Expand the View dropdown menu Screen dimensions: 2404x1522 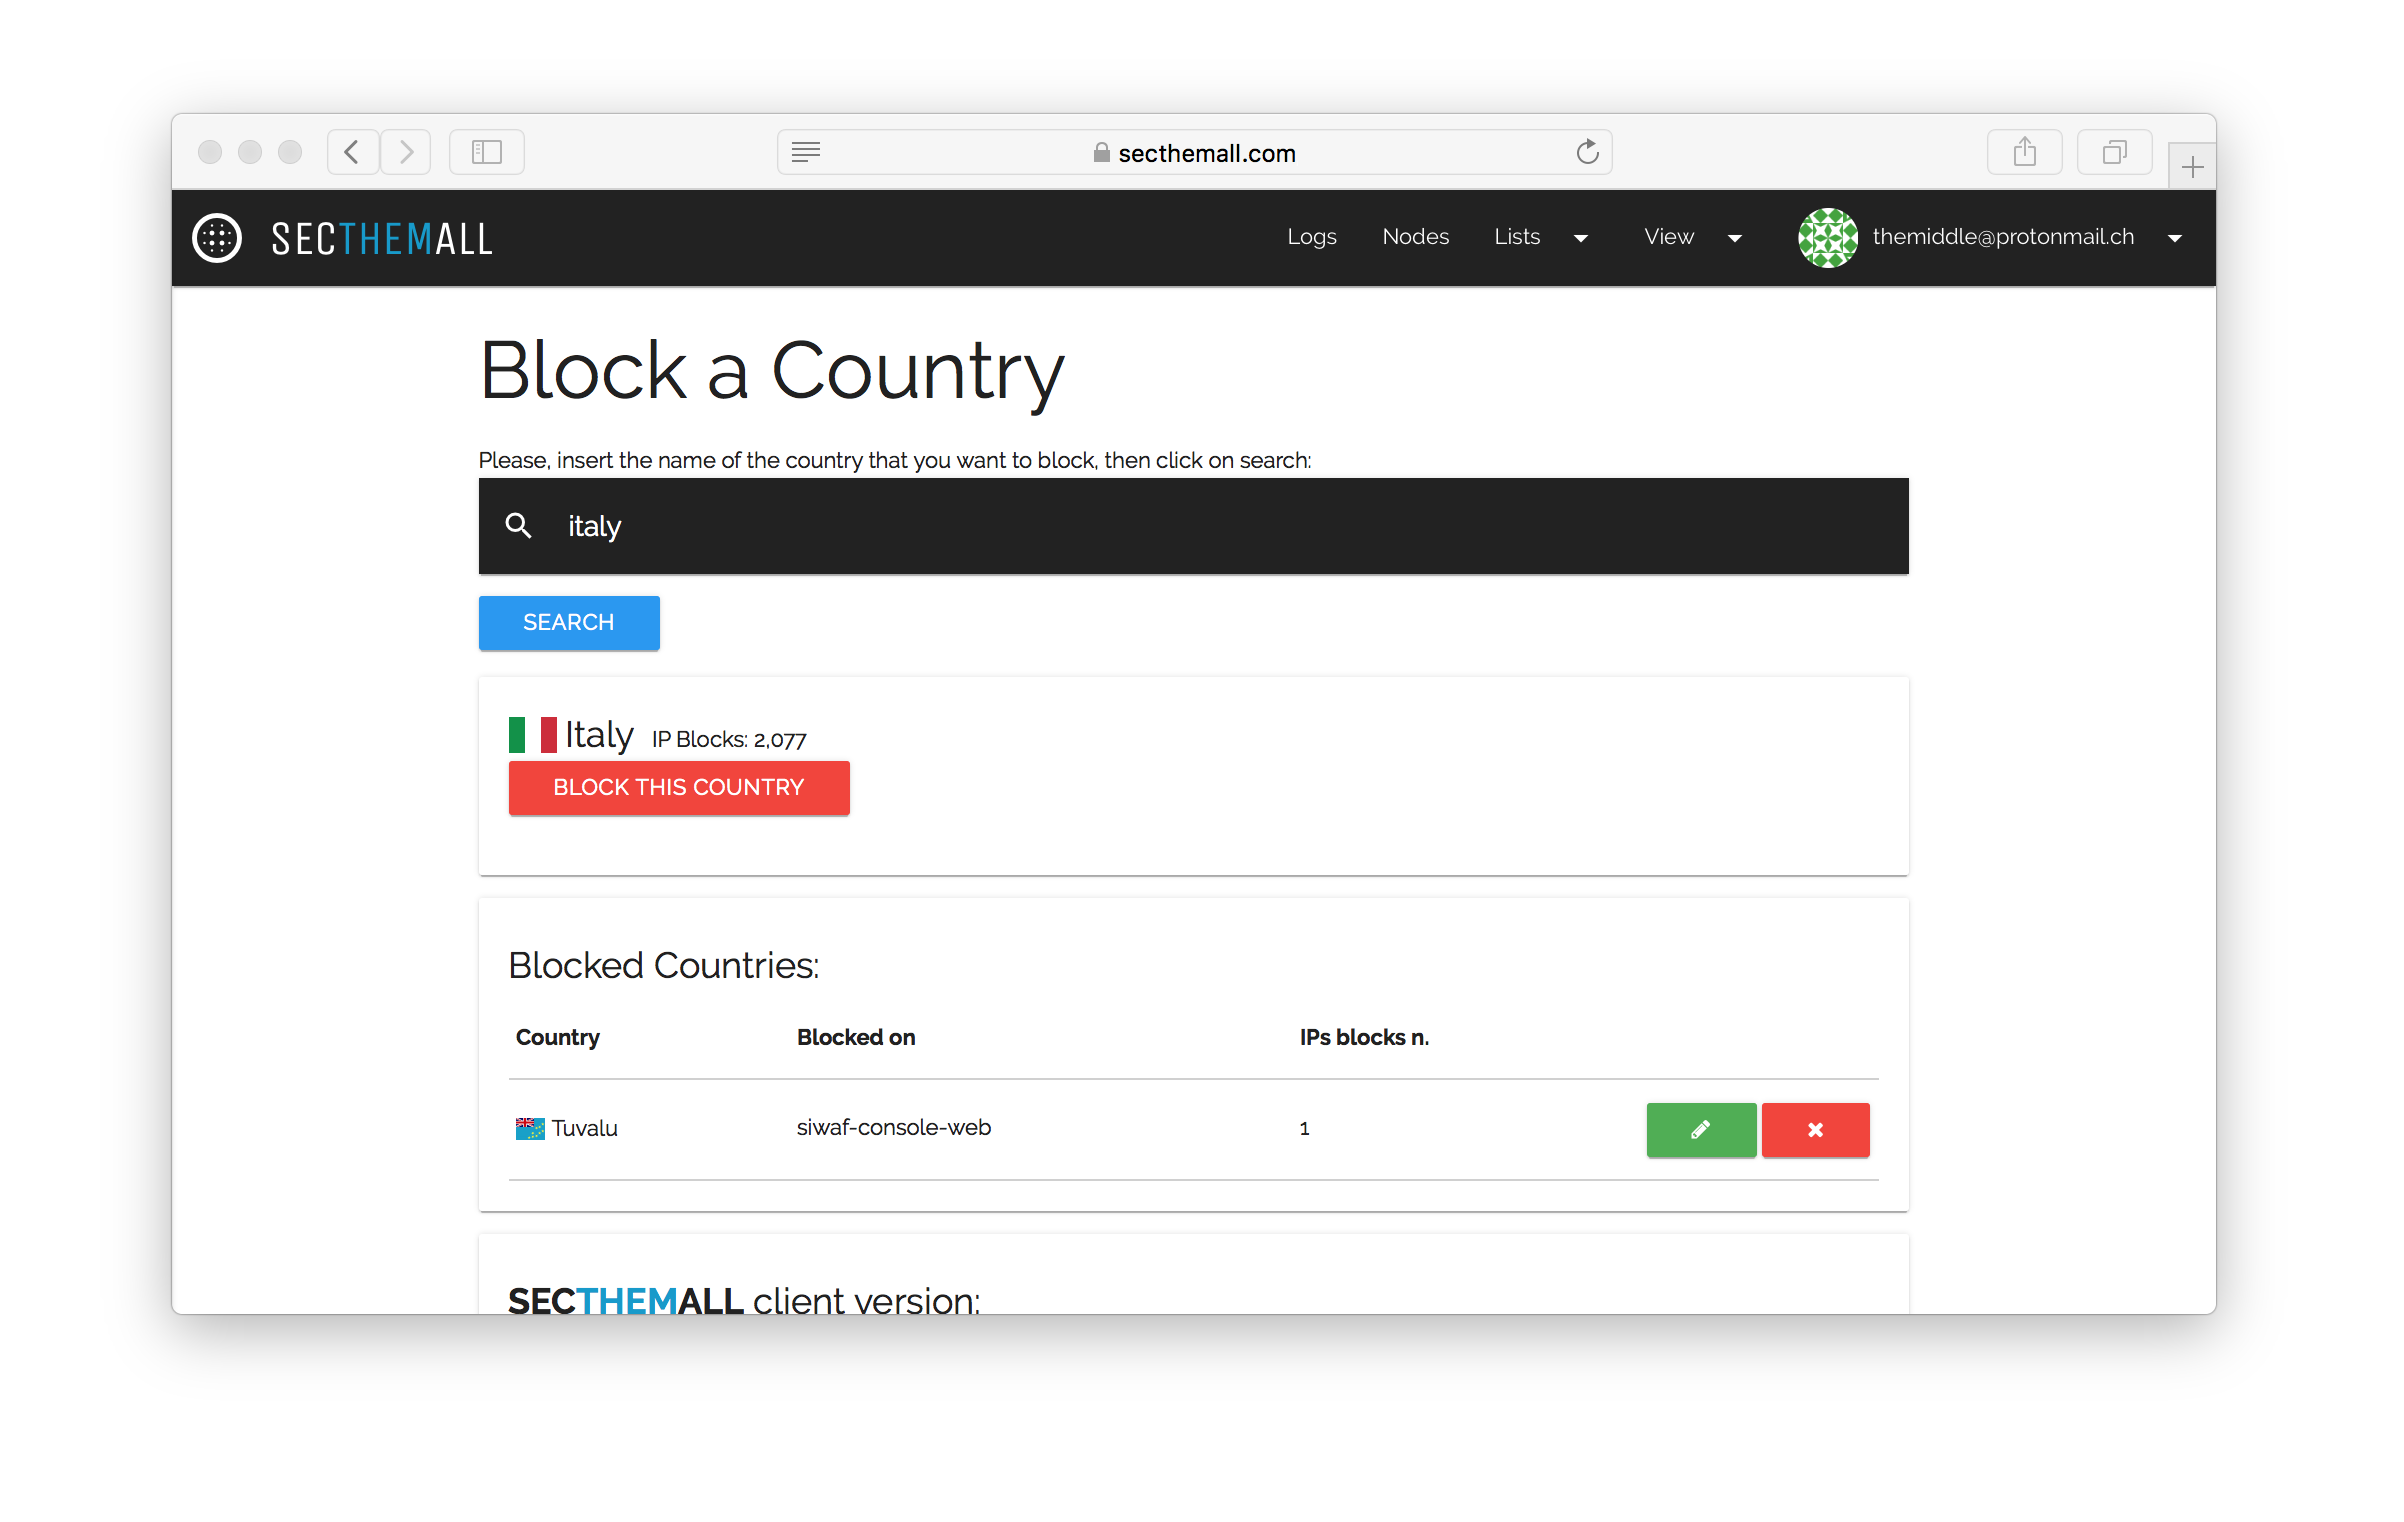pyautogui.click(x=1692, y=237)
